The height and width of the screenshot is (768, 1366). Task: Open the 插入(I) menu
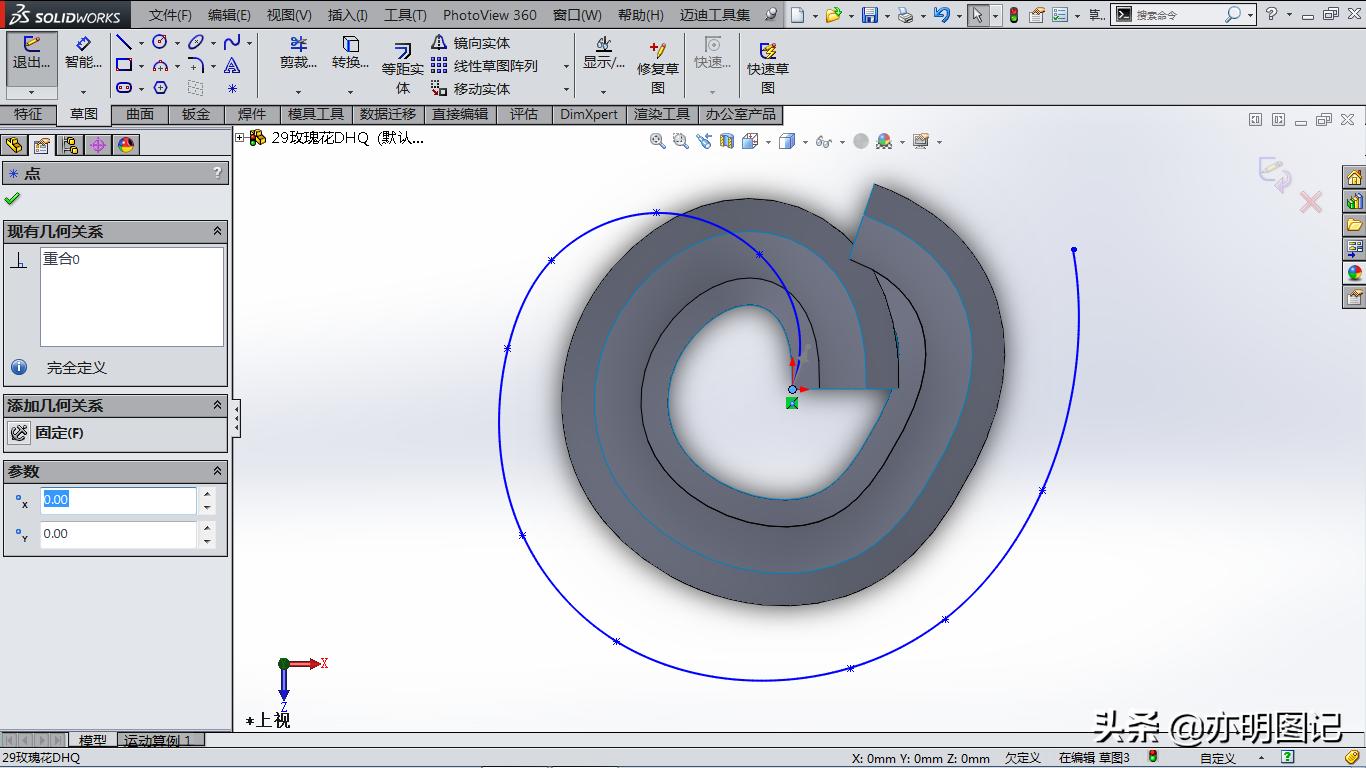tap(346, 15)
